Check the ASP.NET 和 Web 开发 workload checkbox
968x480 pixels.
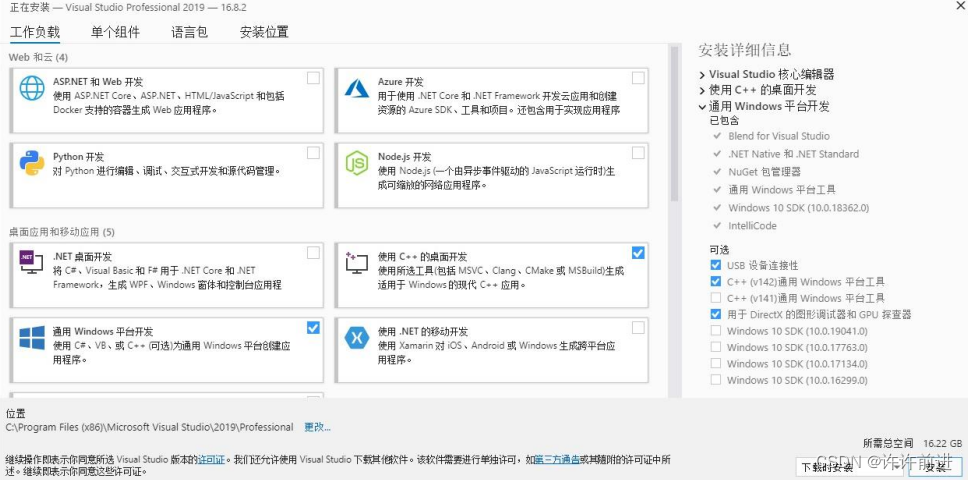point(314,78)
